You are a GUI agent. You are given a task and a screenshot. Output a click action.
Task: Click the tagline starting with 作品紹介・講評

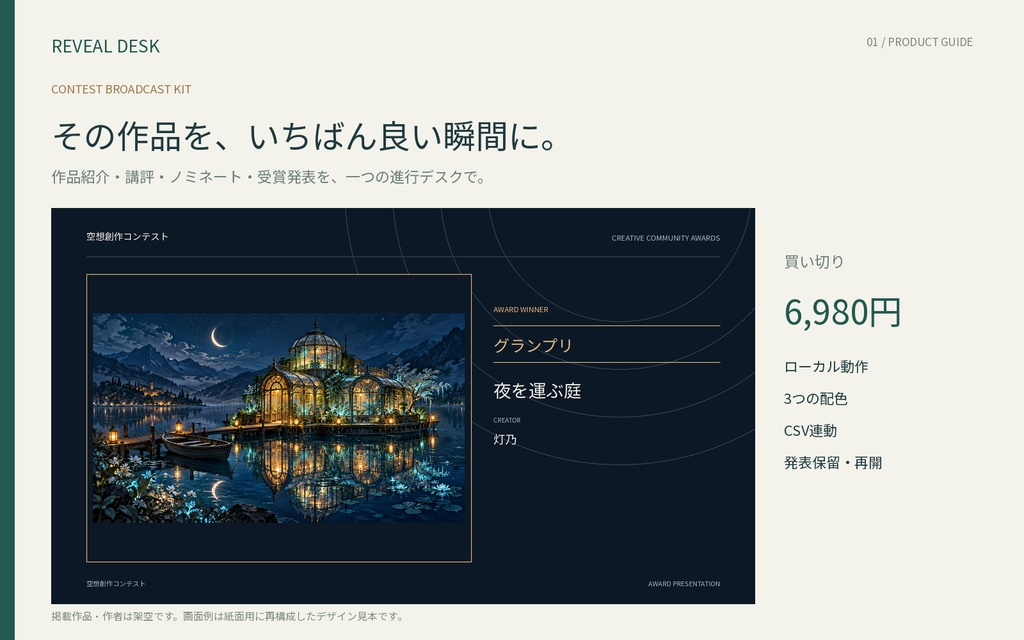268,177
